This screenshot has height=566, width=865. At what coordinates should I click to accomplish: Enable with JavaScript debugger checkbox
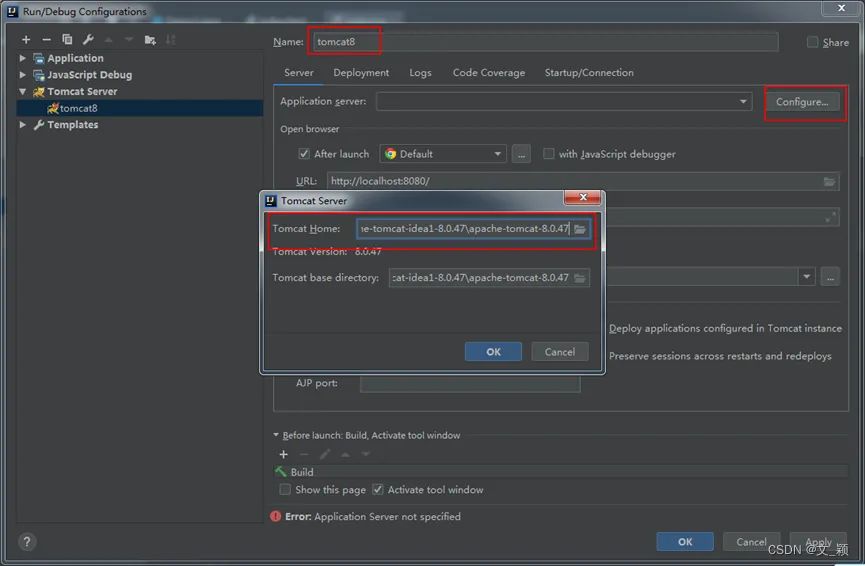(548, 154)
